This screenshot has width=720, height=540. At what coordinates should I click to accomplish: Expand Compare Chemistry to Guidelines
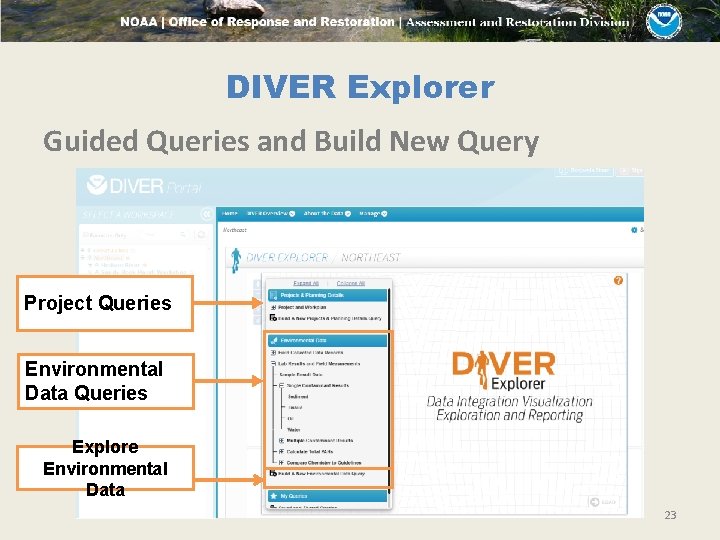pyautogui.click(x=281, y=463)
